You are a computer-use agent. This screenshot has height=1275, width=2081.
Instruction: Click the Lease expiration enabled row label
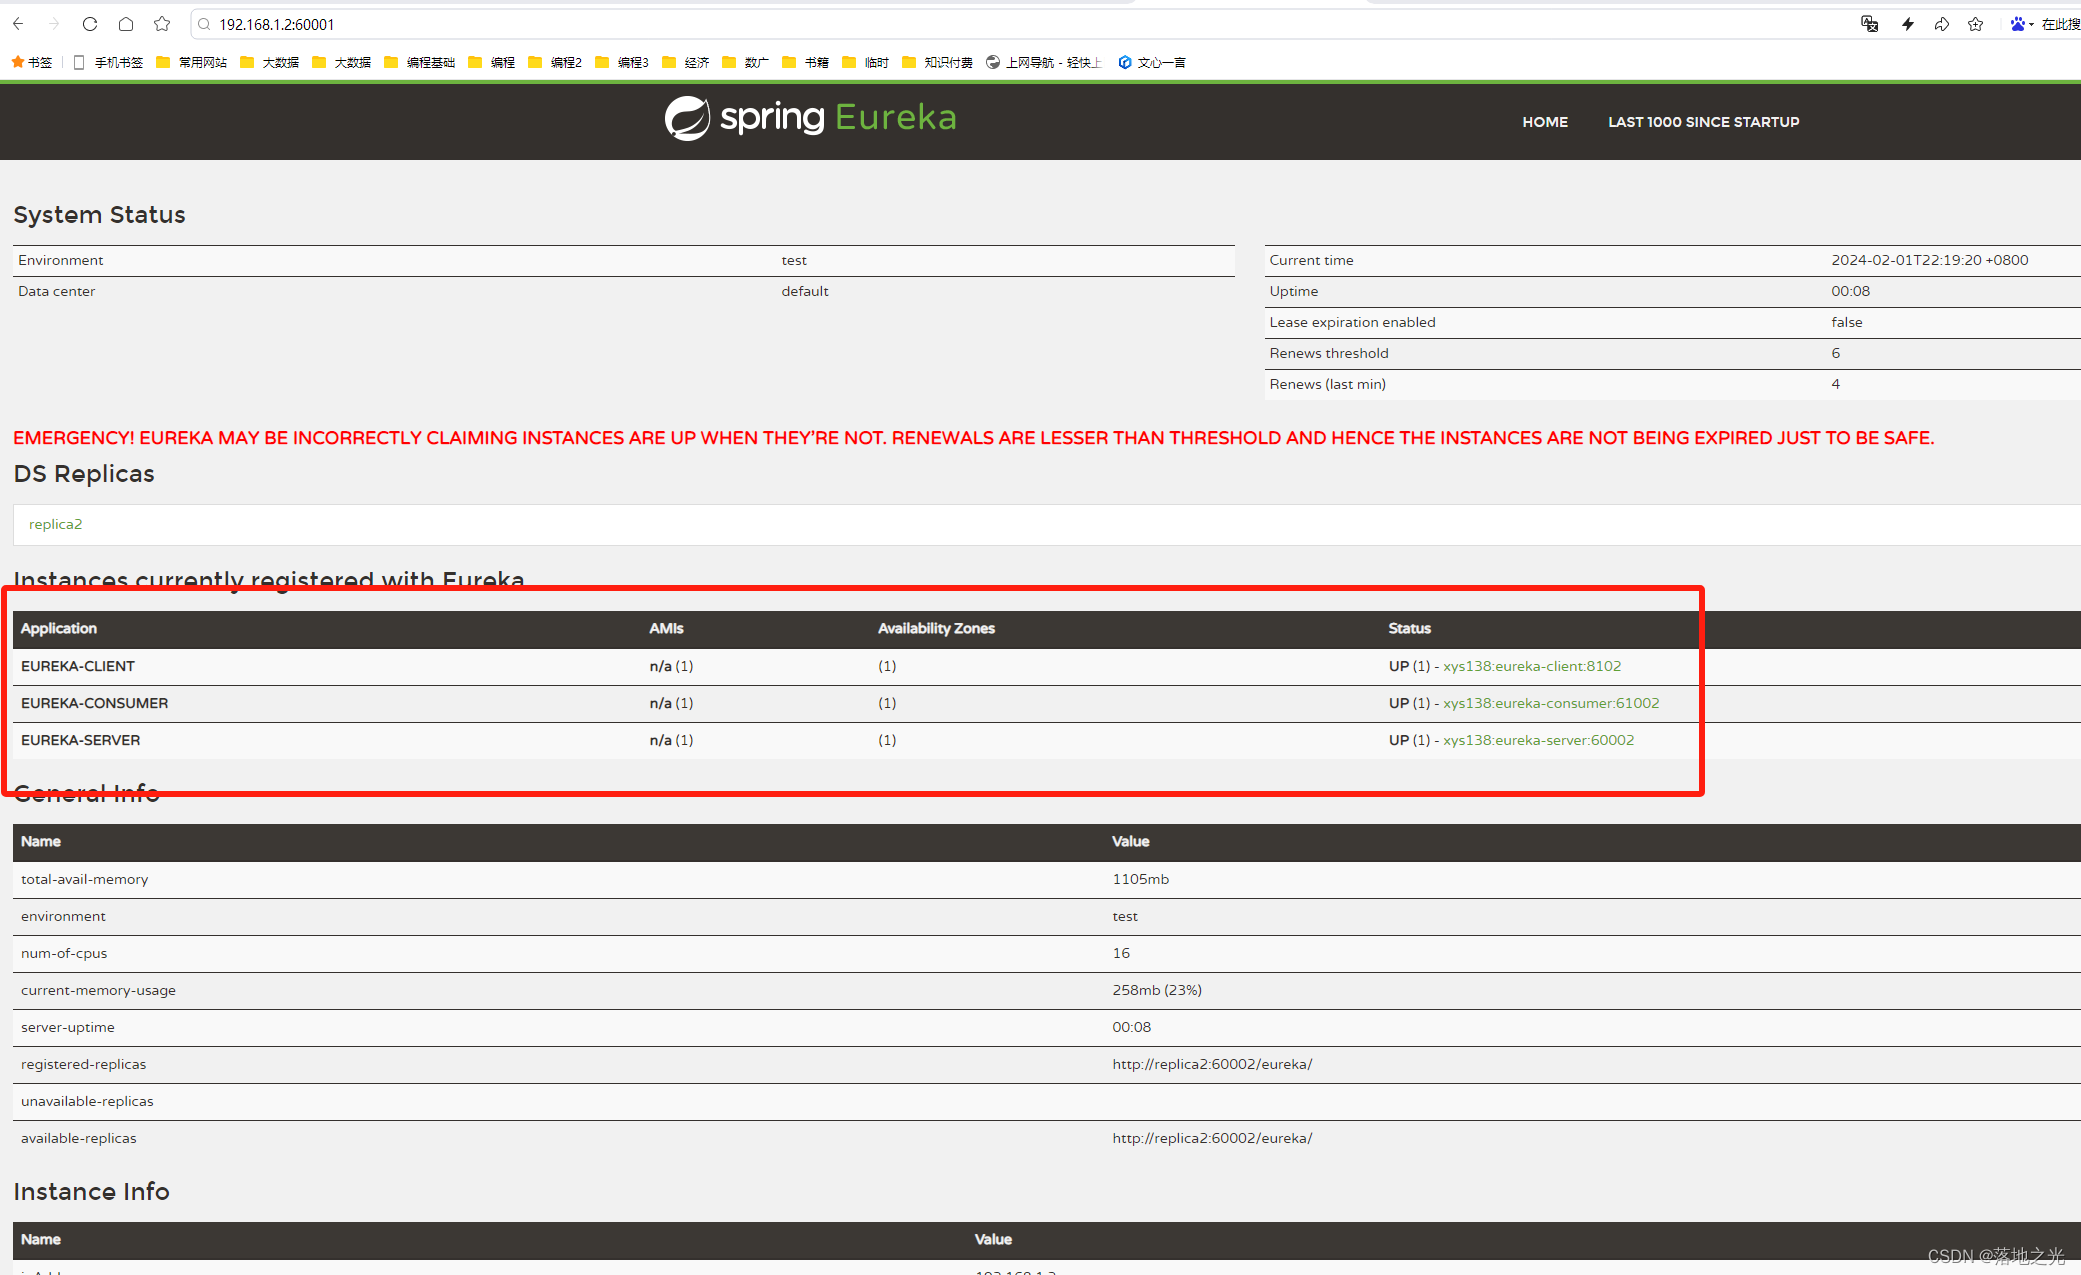point(1352,322)
